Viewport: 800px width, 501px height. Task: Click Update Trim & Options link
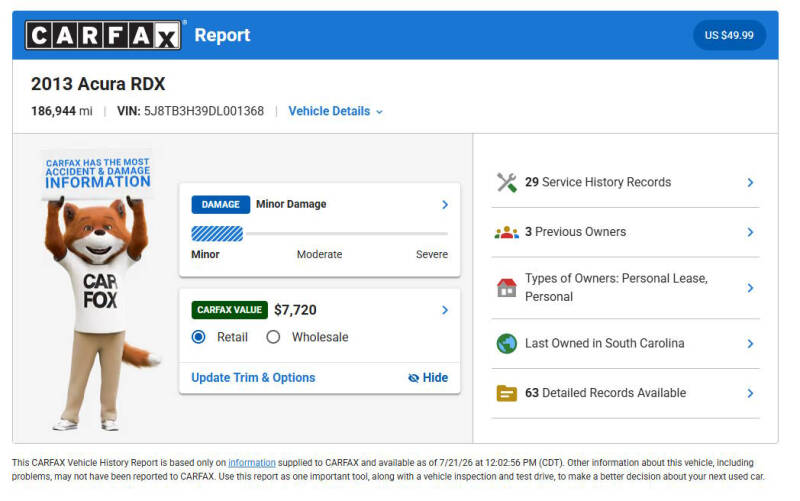253,378
